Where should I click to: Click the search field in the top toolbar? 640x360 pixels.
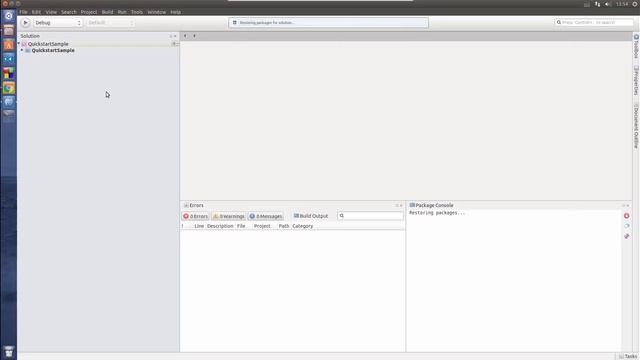(594, 22)
